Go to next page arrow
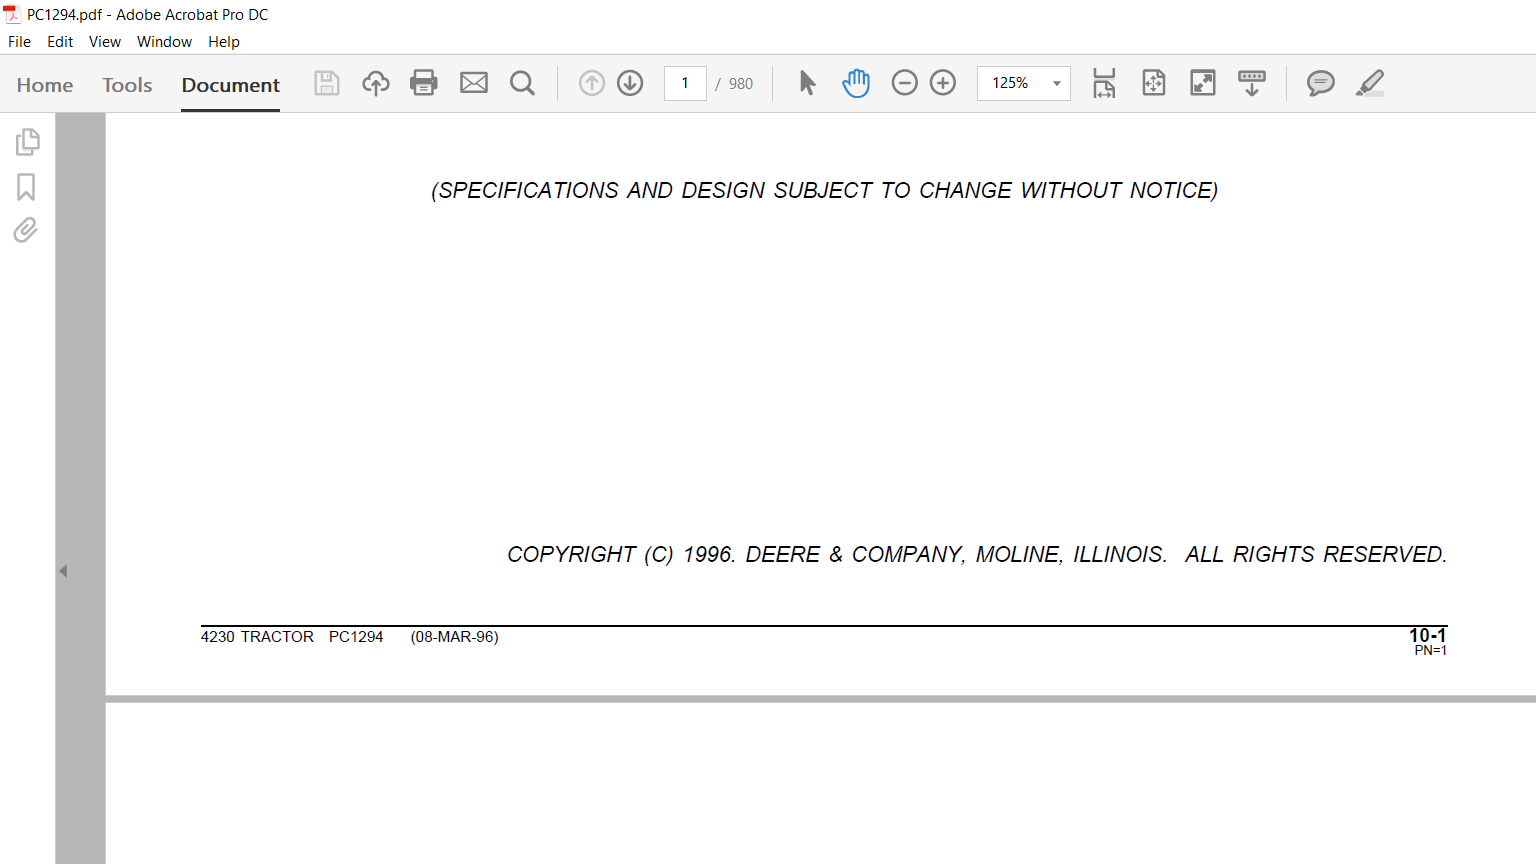The height and width of the screenshot is (864, 1536). pyautogui.click(x=630, y=83)
